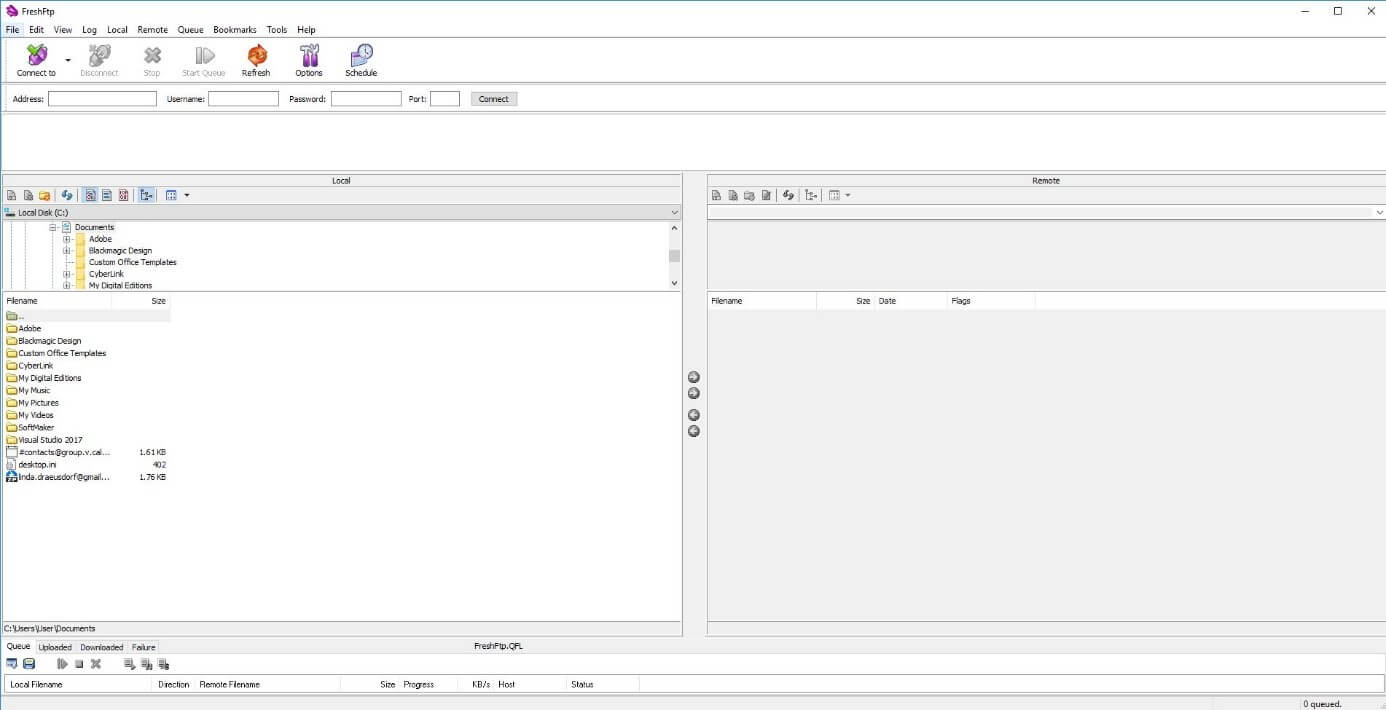The image size is (1386, 710).
Task: Click the Address input field
Action: point(101,98)
